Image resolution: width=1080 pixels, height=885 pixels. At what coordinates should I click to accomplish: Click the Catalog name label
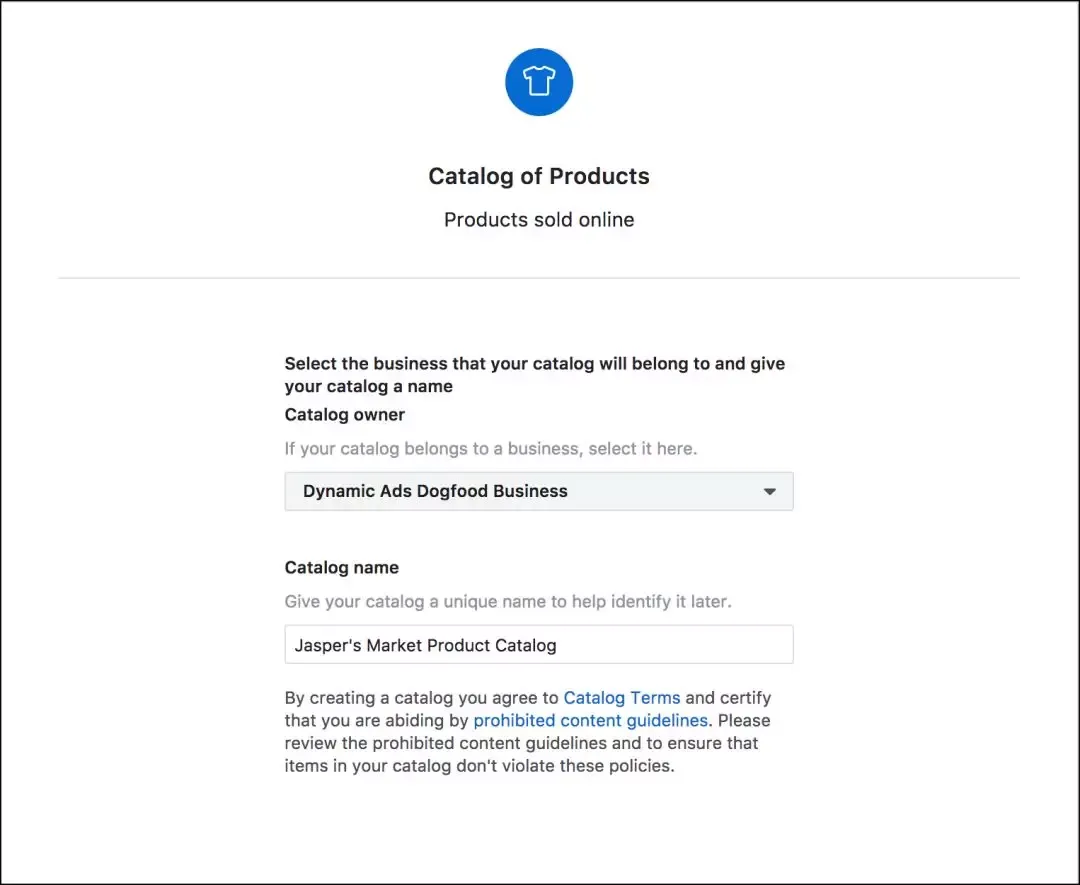(342, 567)
